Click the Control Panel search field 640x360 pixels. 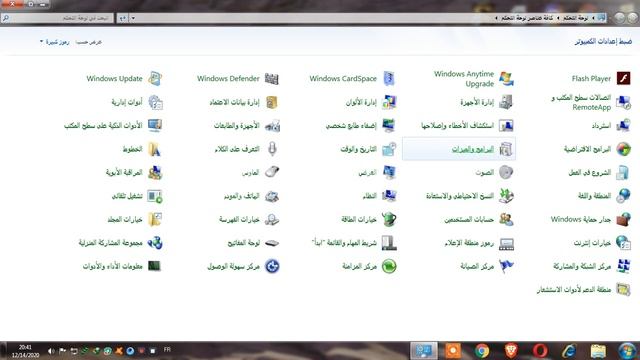tap(57, 18)
